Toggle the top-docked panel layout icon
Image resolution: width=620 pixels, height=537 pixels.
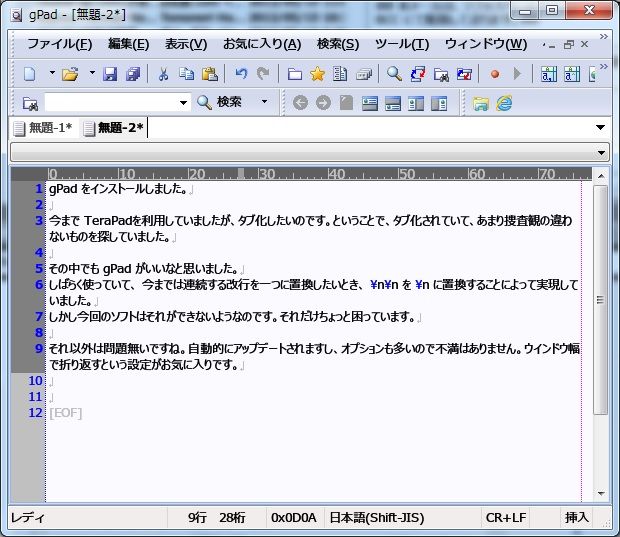370,104
